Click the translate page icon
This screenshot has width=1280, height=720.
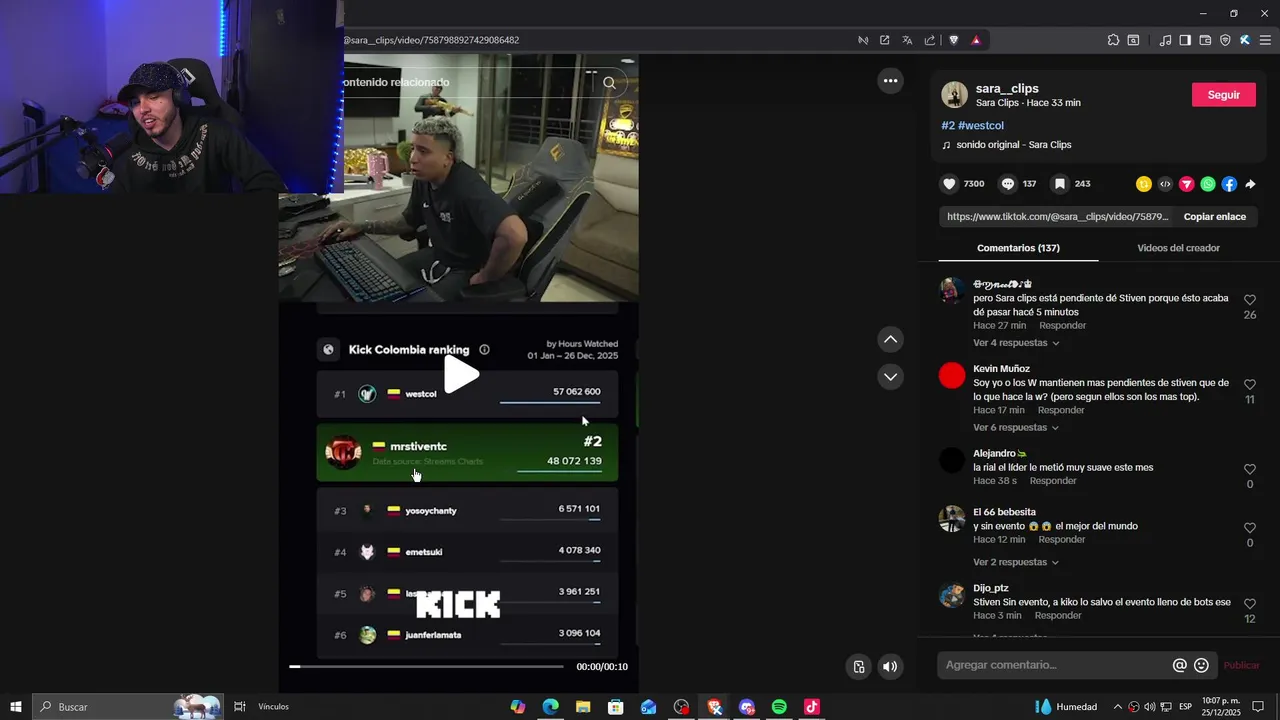tap(907, 40)
